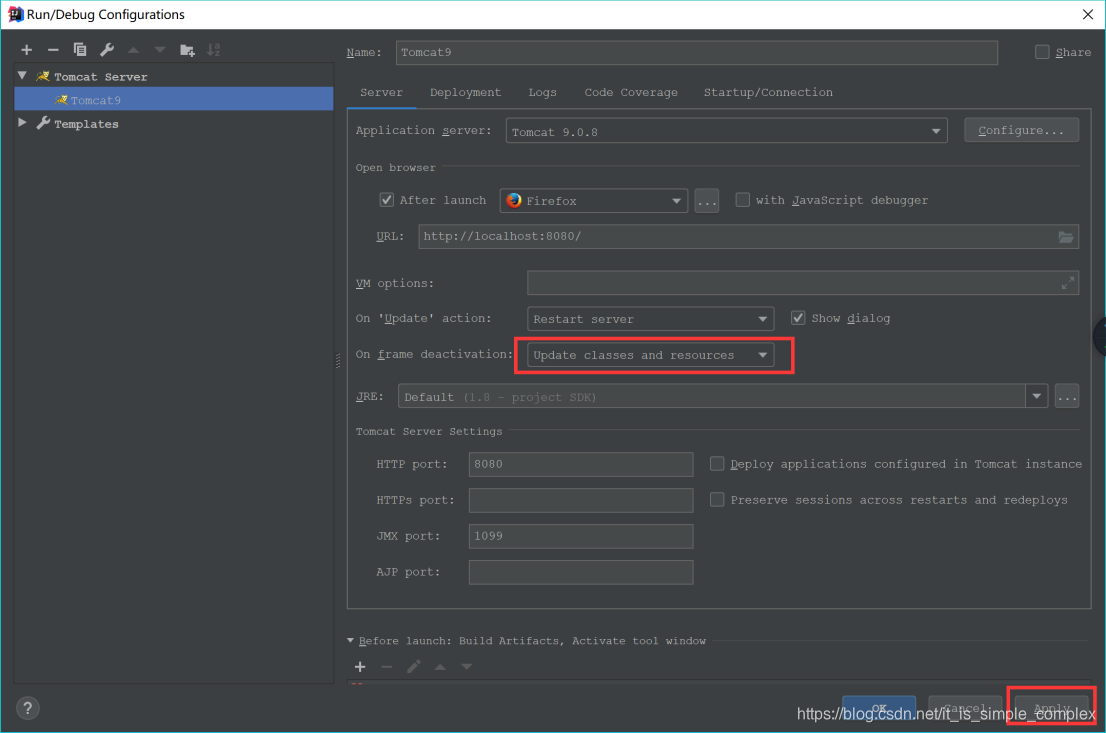Check Preserve sessions across restarts and redeploys
Image resolution: width=1106 pixels, height=733 pixels.
click(x=717, y=499)
